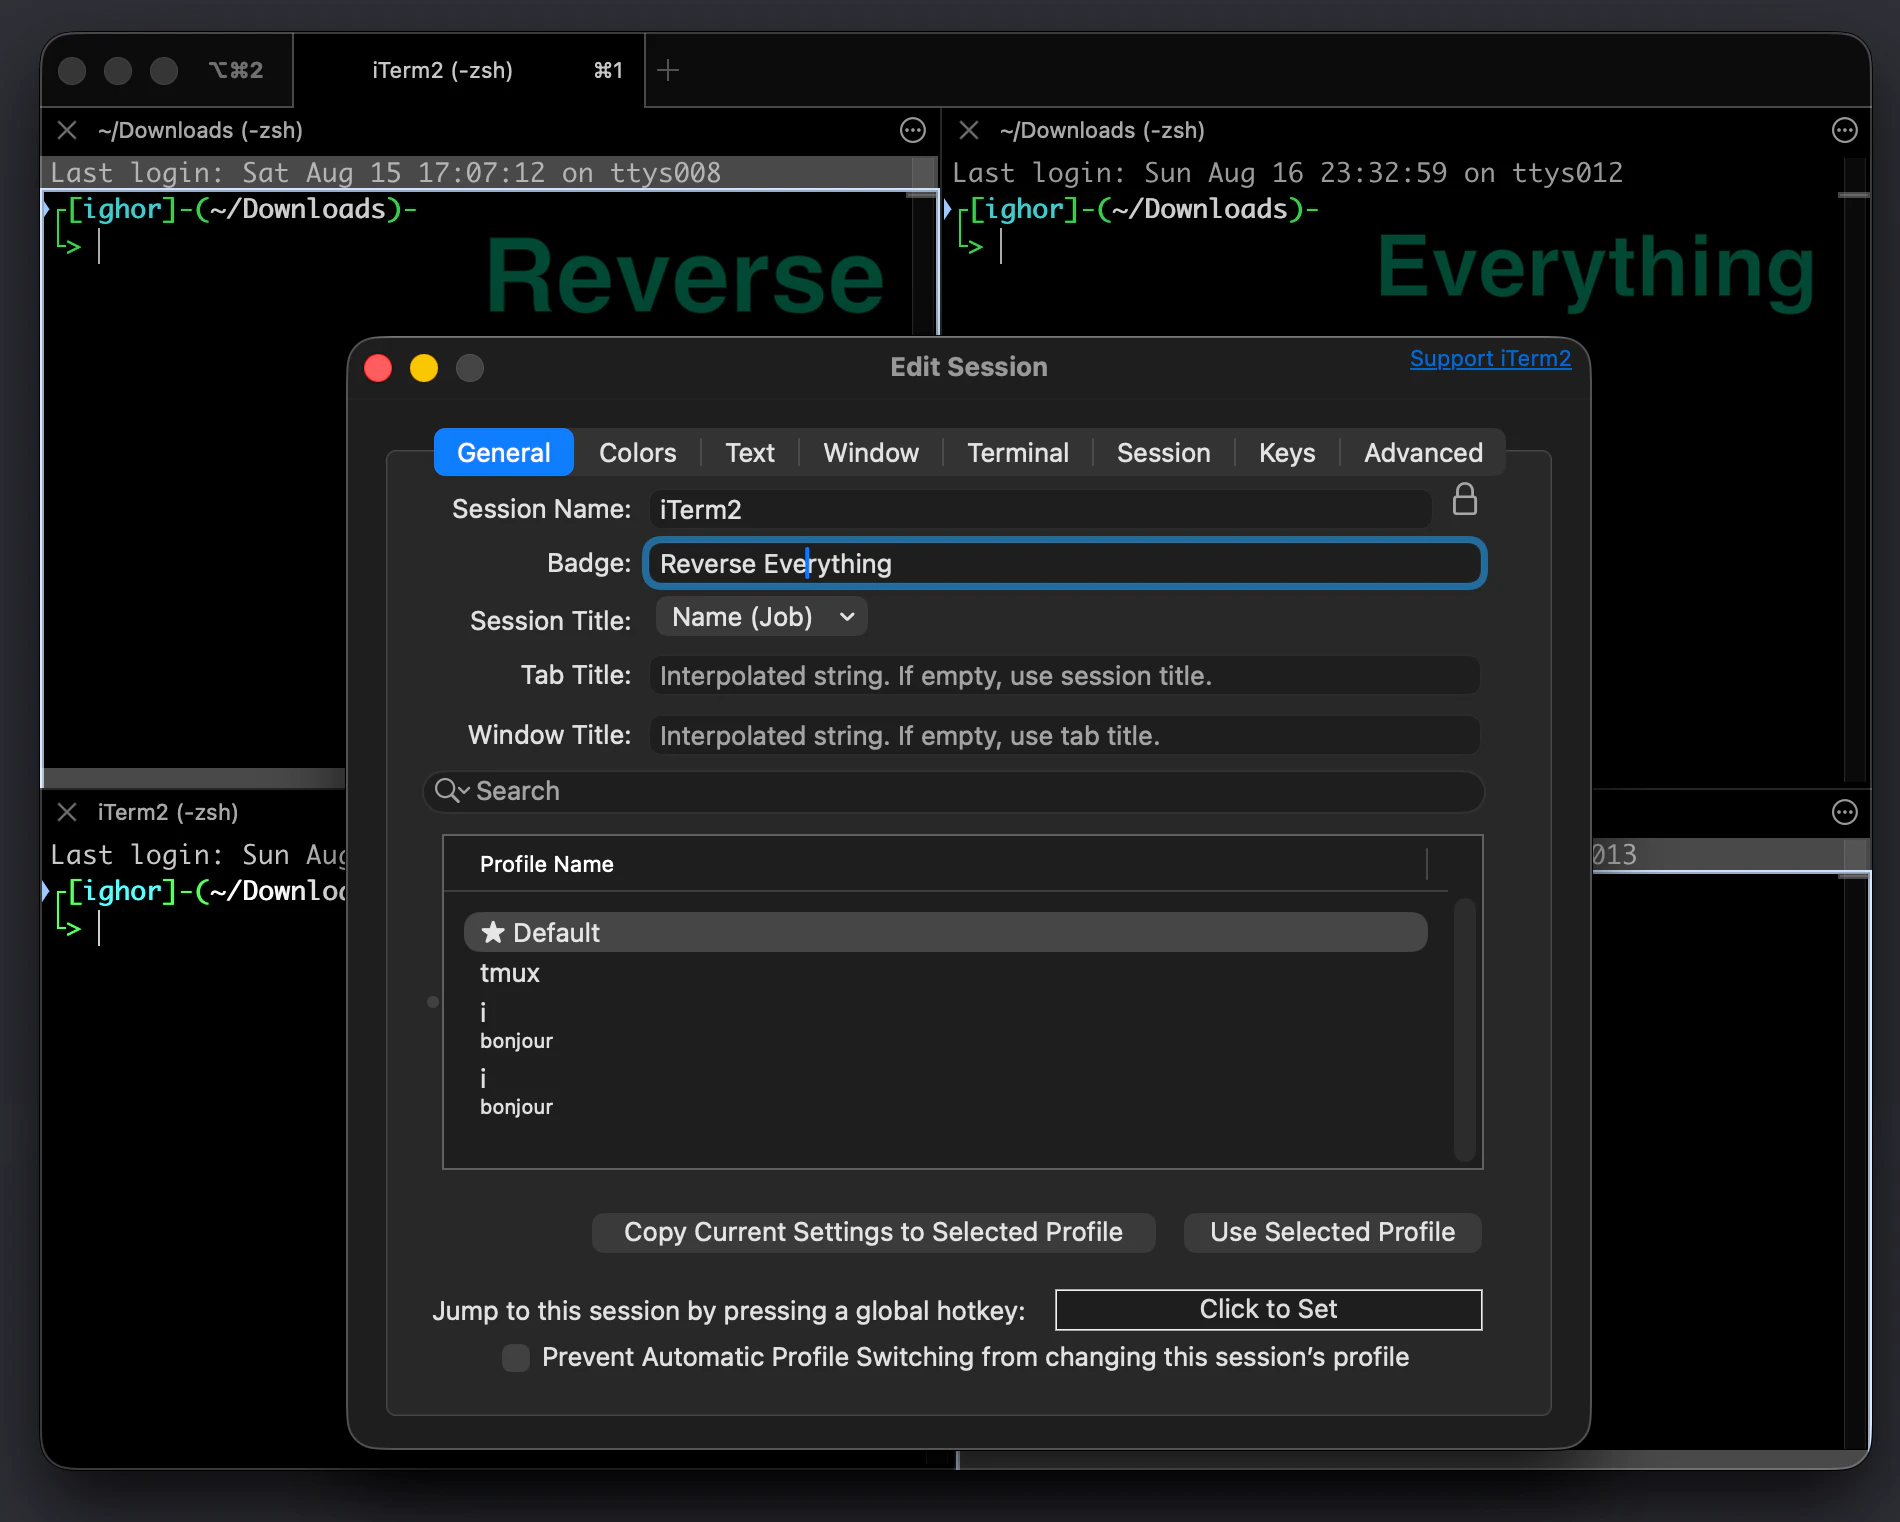
Task: Click the Window Title input field
Action: 1065,736
